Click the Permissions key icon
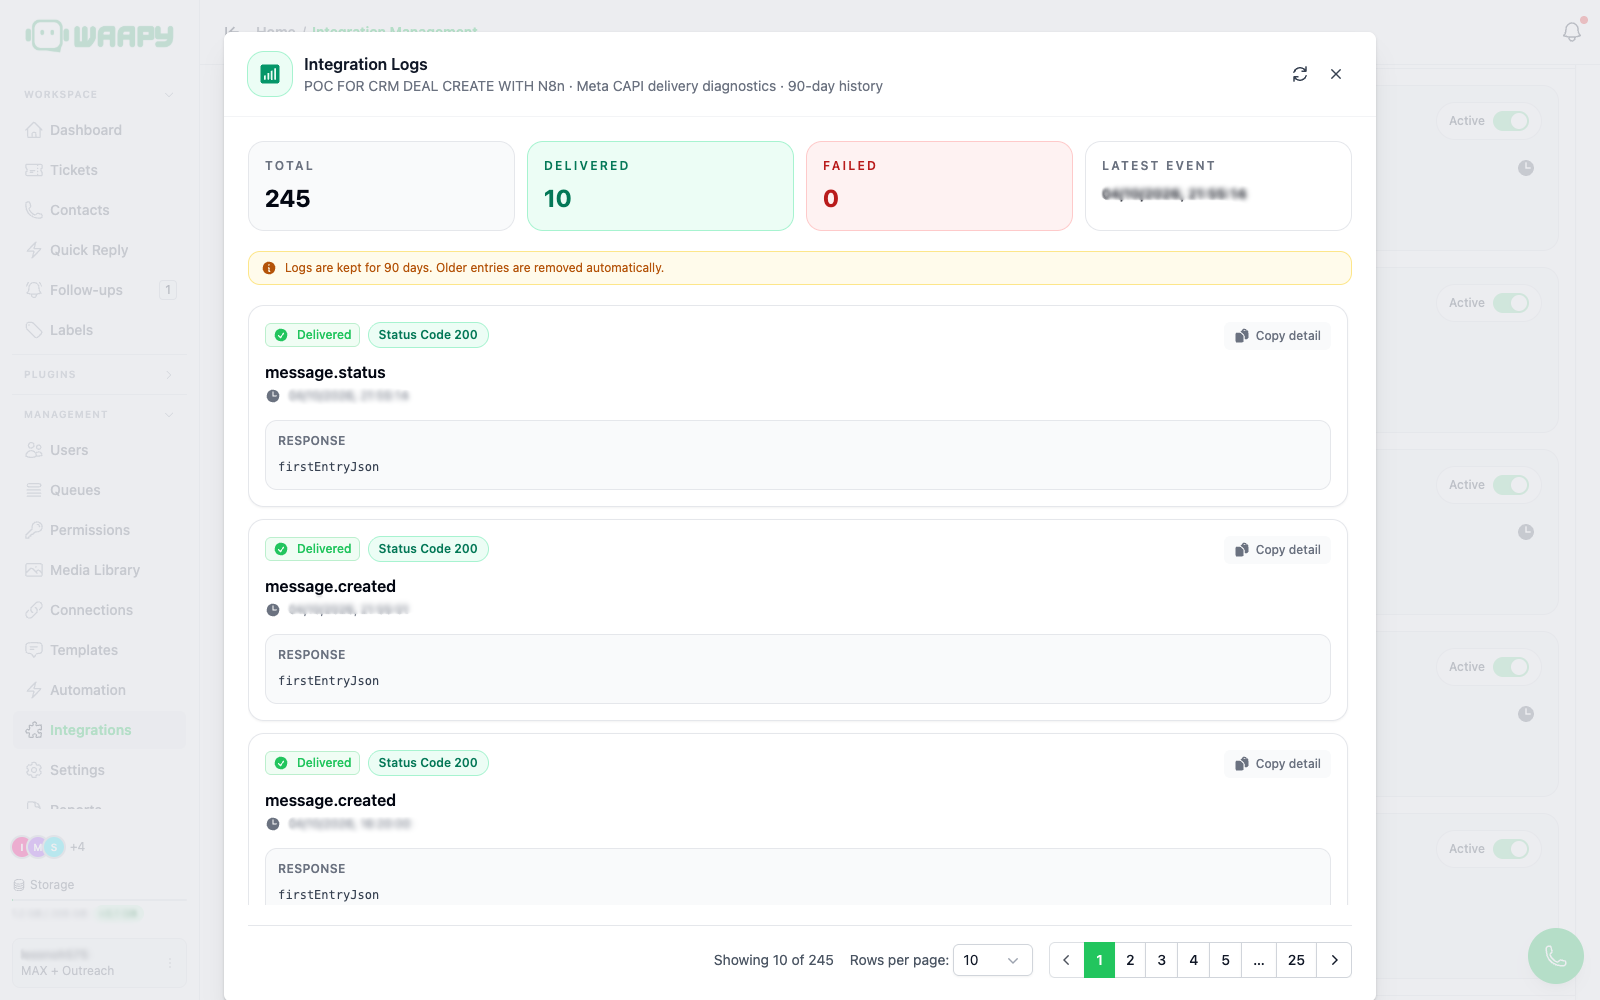The image size is (1600, 1000). click(34, 530)
